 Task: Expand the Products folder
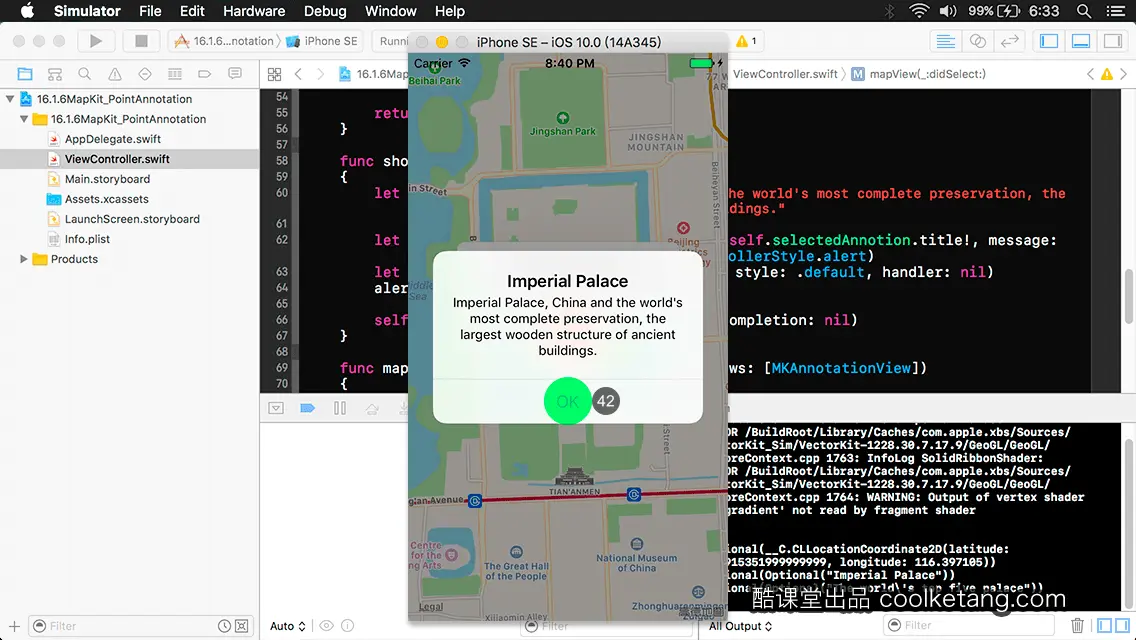tap(24, 259)
